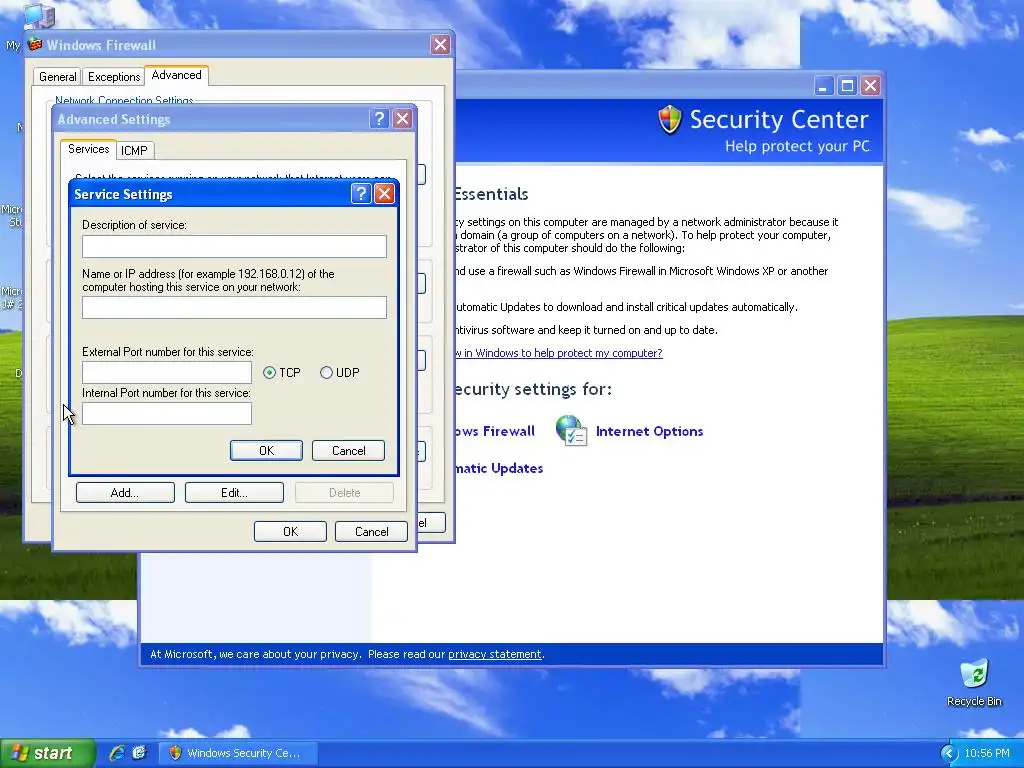Launch Internet Explorer from quick launch

pos(117,753)
